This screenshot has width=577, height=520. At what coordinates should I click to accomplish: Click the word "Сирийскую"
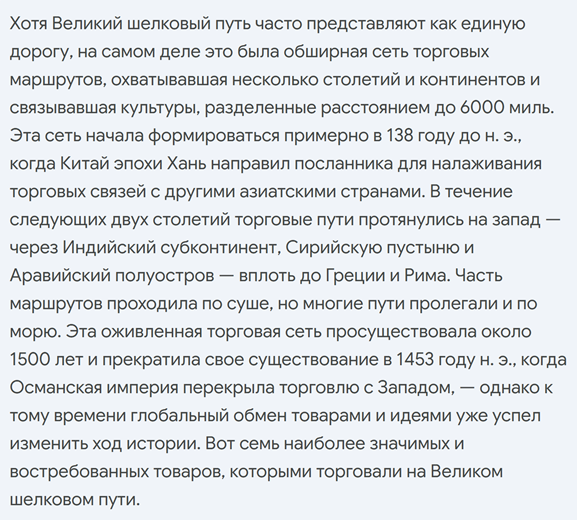point(334,248)
